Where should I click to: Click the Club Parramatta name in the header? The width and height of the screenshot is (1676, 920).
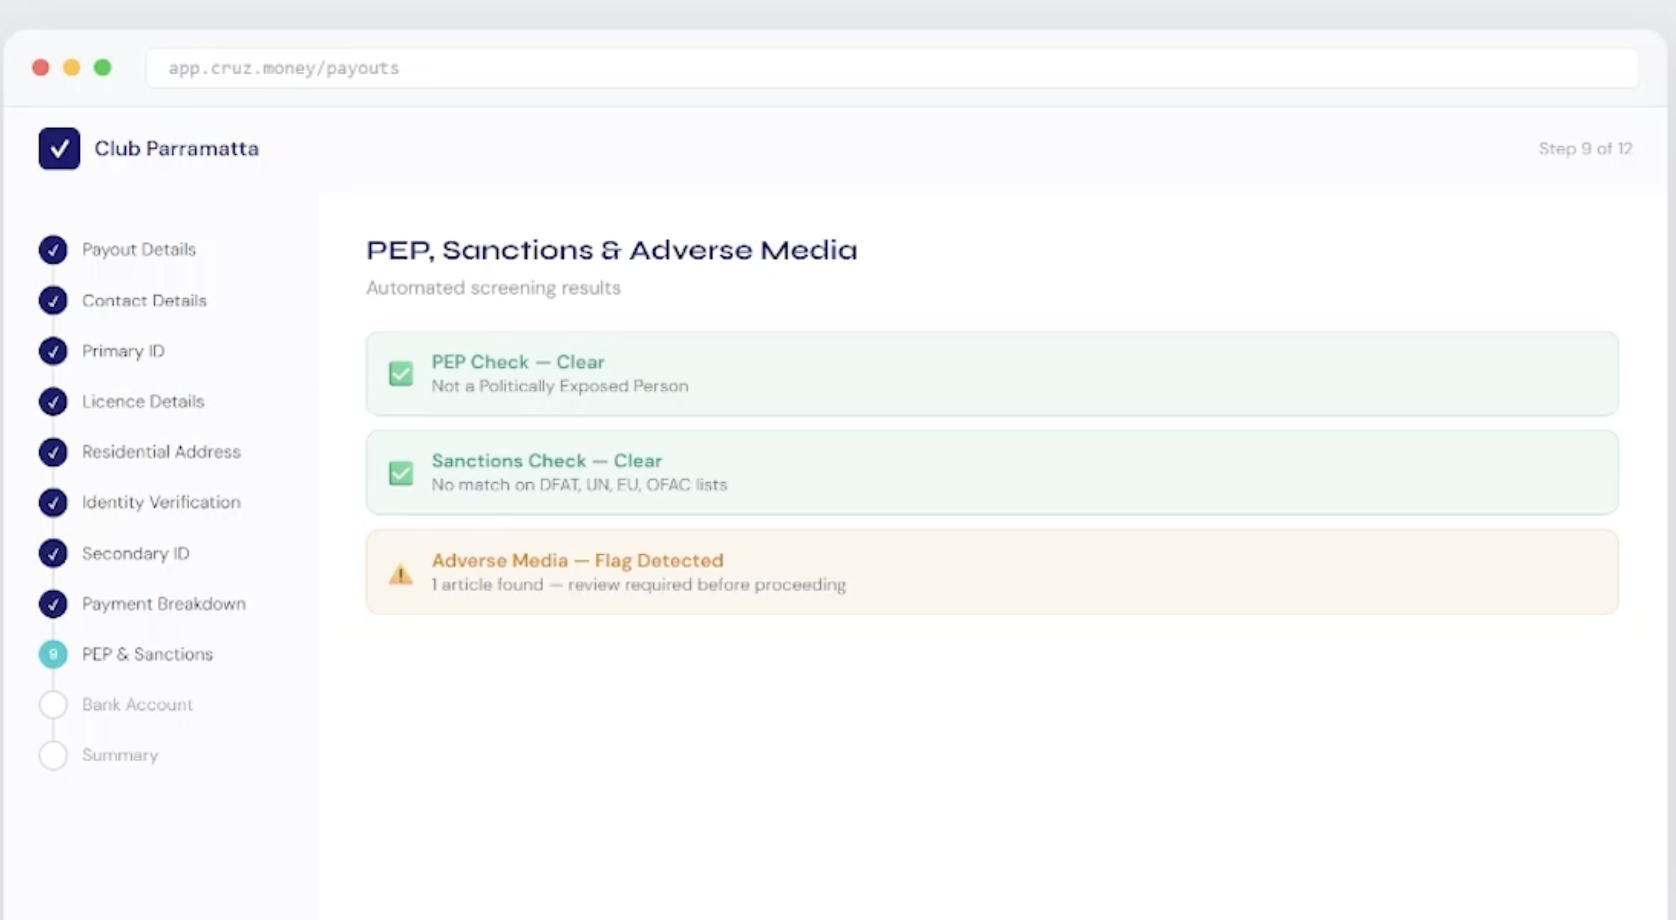click(x=176, y=148)
